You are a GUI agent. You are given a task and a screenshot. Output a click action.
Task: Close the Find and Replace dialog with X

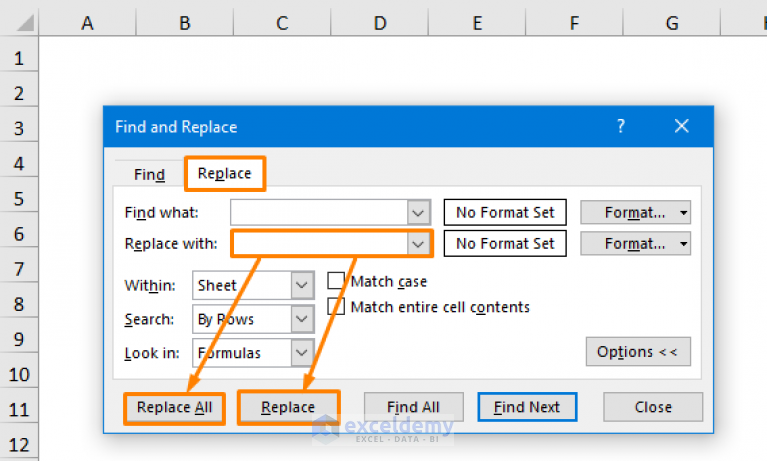tap(681, 126)
